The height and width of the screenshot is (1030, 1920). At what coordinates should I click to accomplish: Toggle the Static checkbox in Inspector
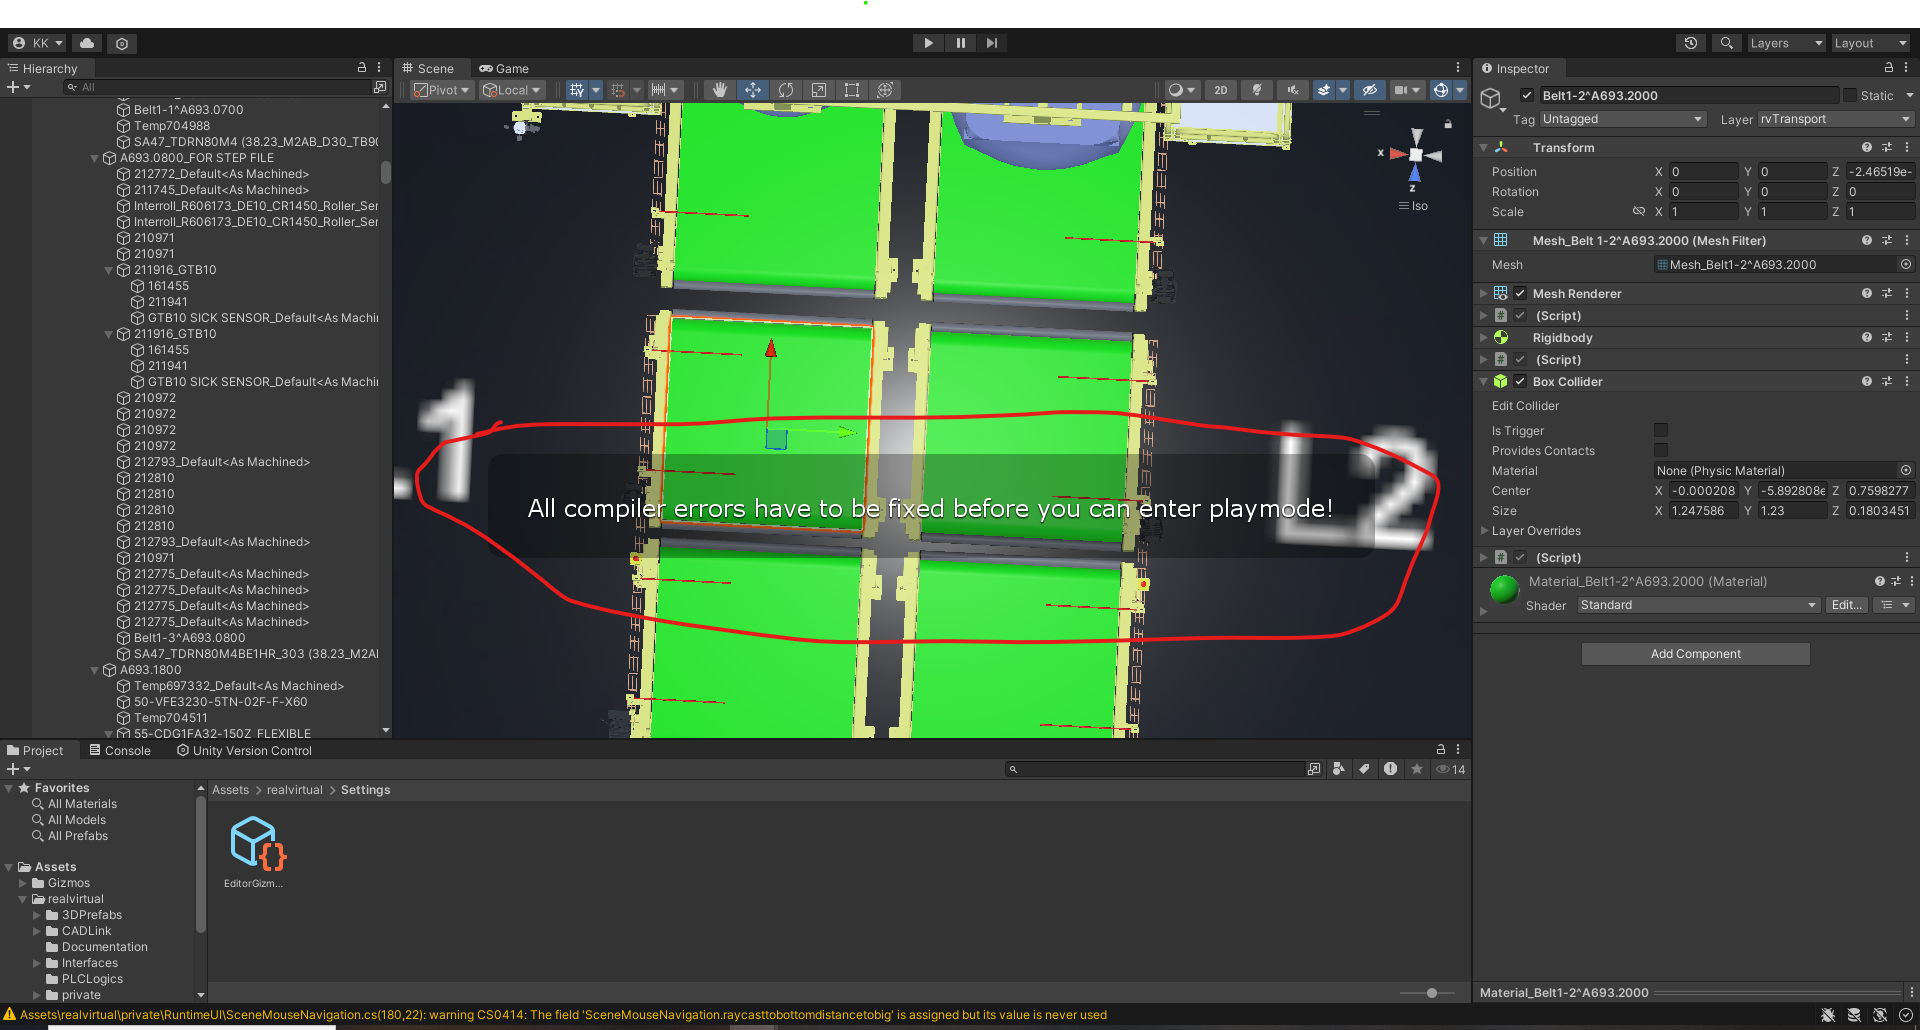1850,95
